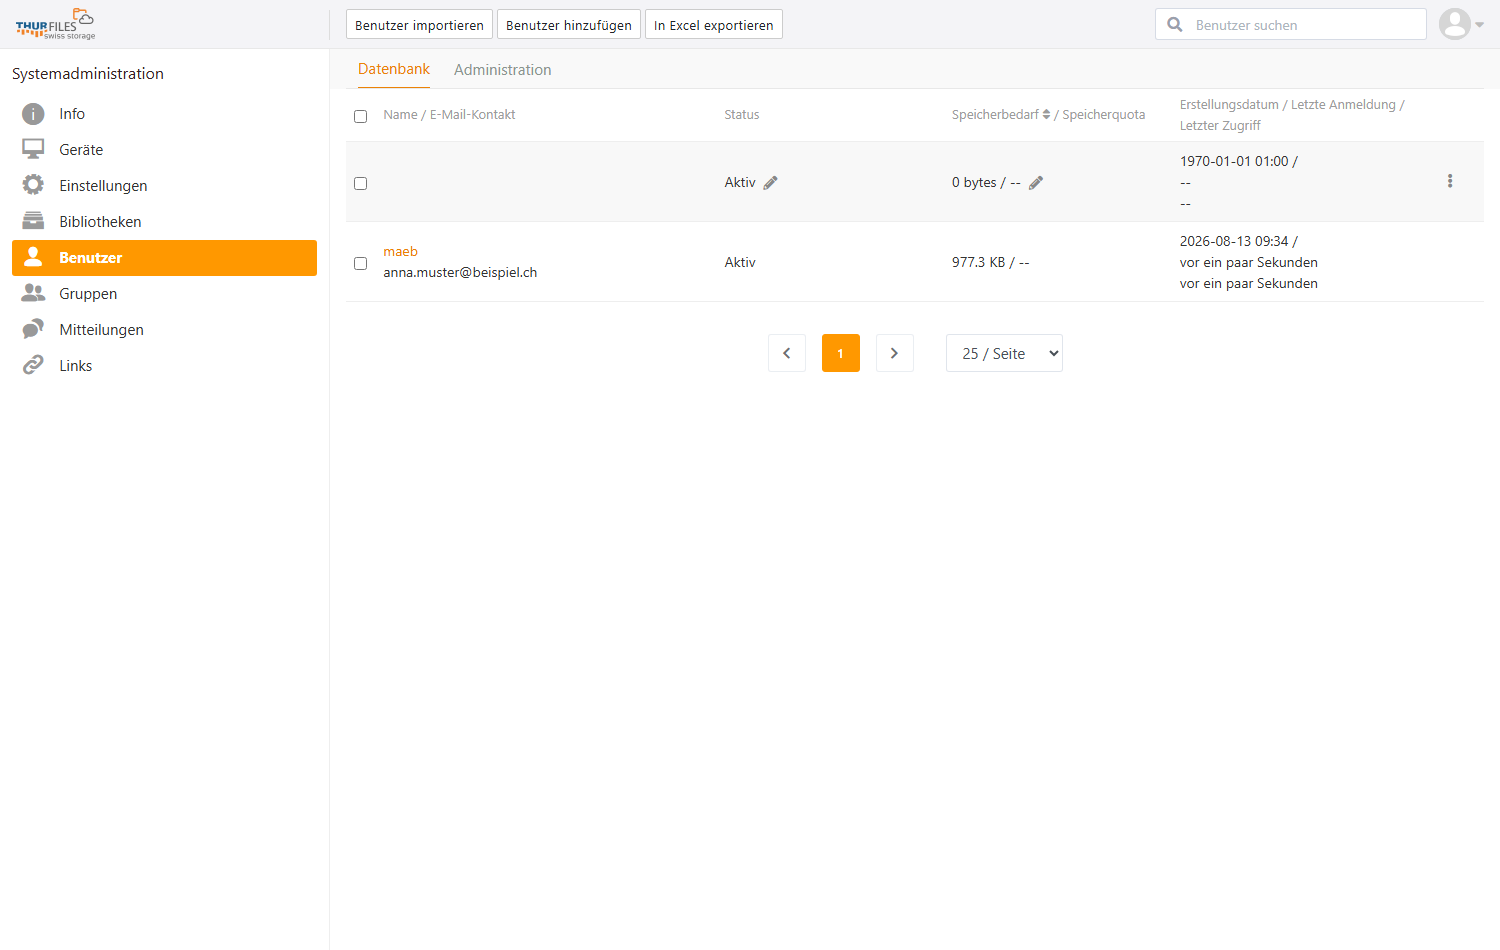
Task: Switch to the Administration tab
Action: pos(503,70)
